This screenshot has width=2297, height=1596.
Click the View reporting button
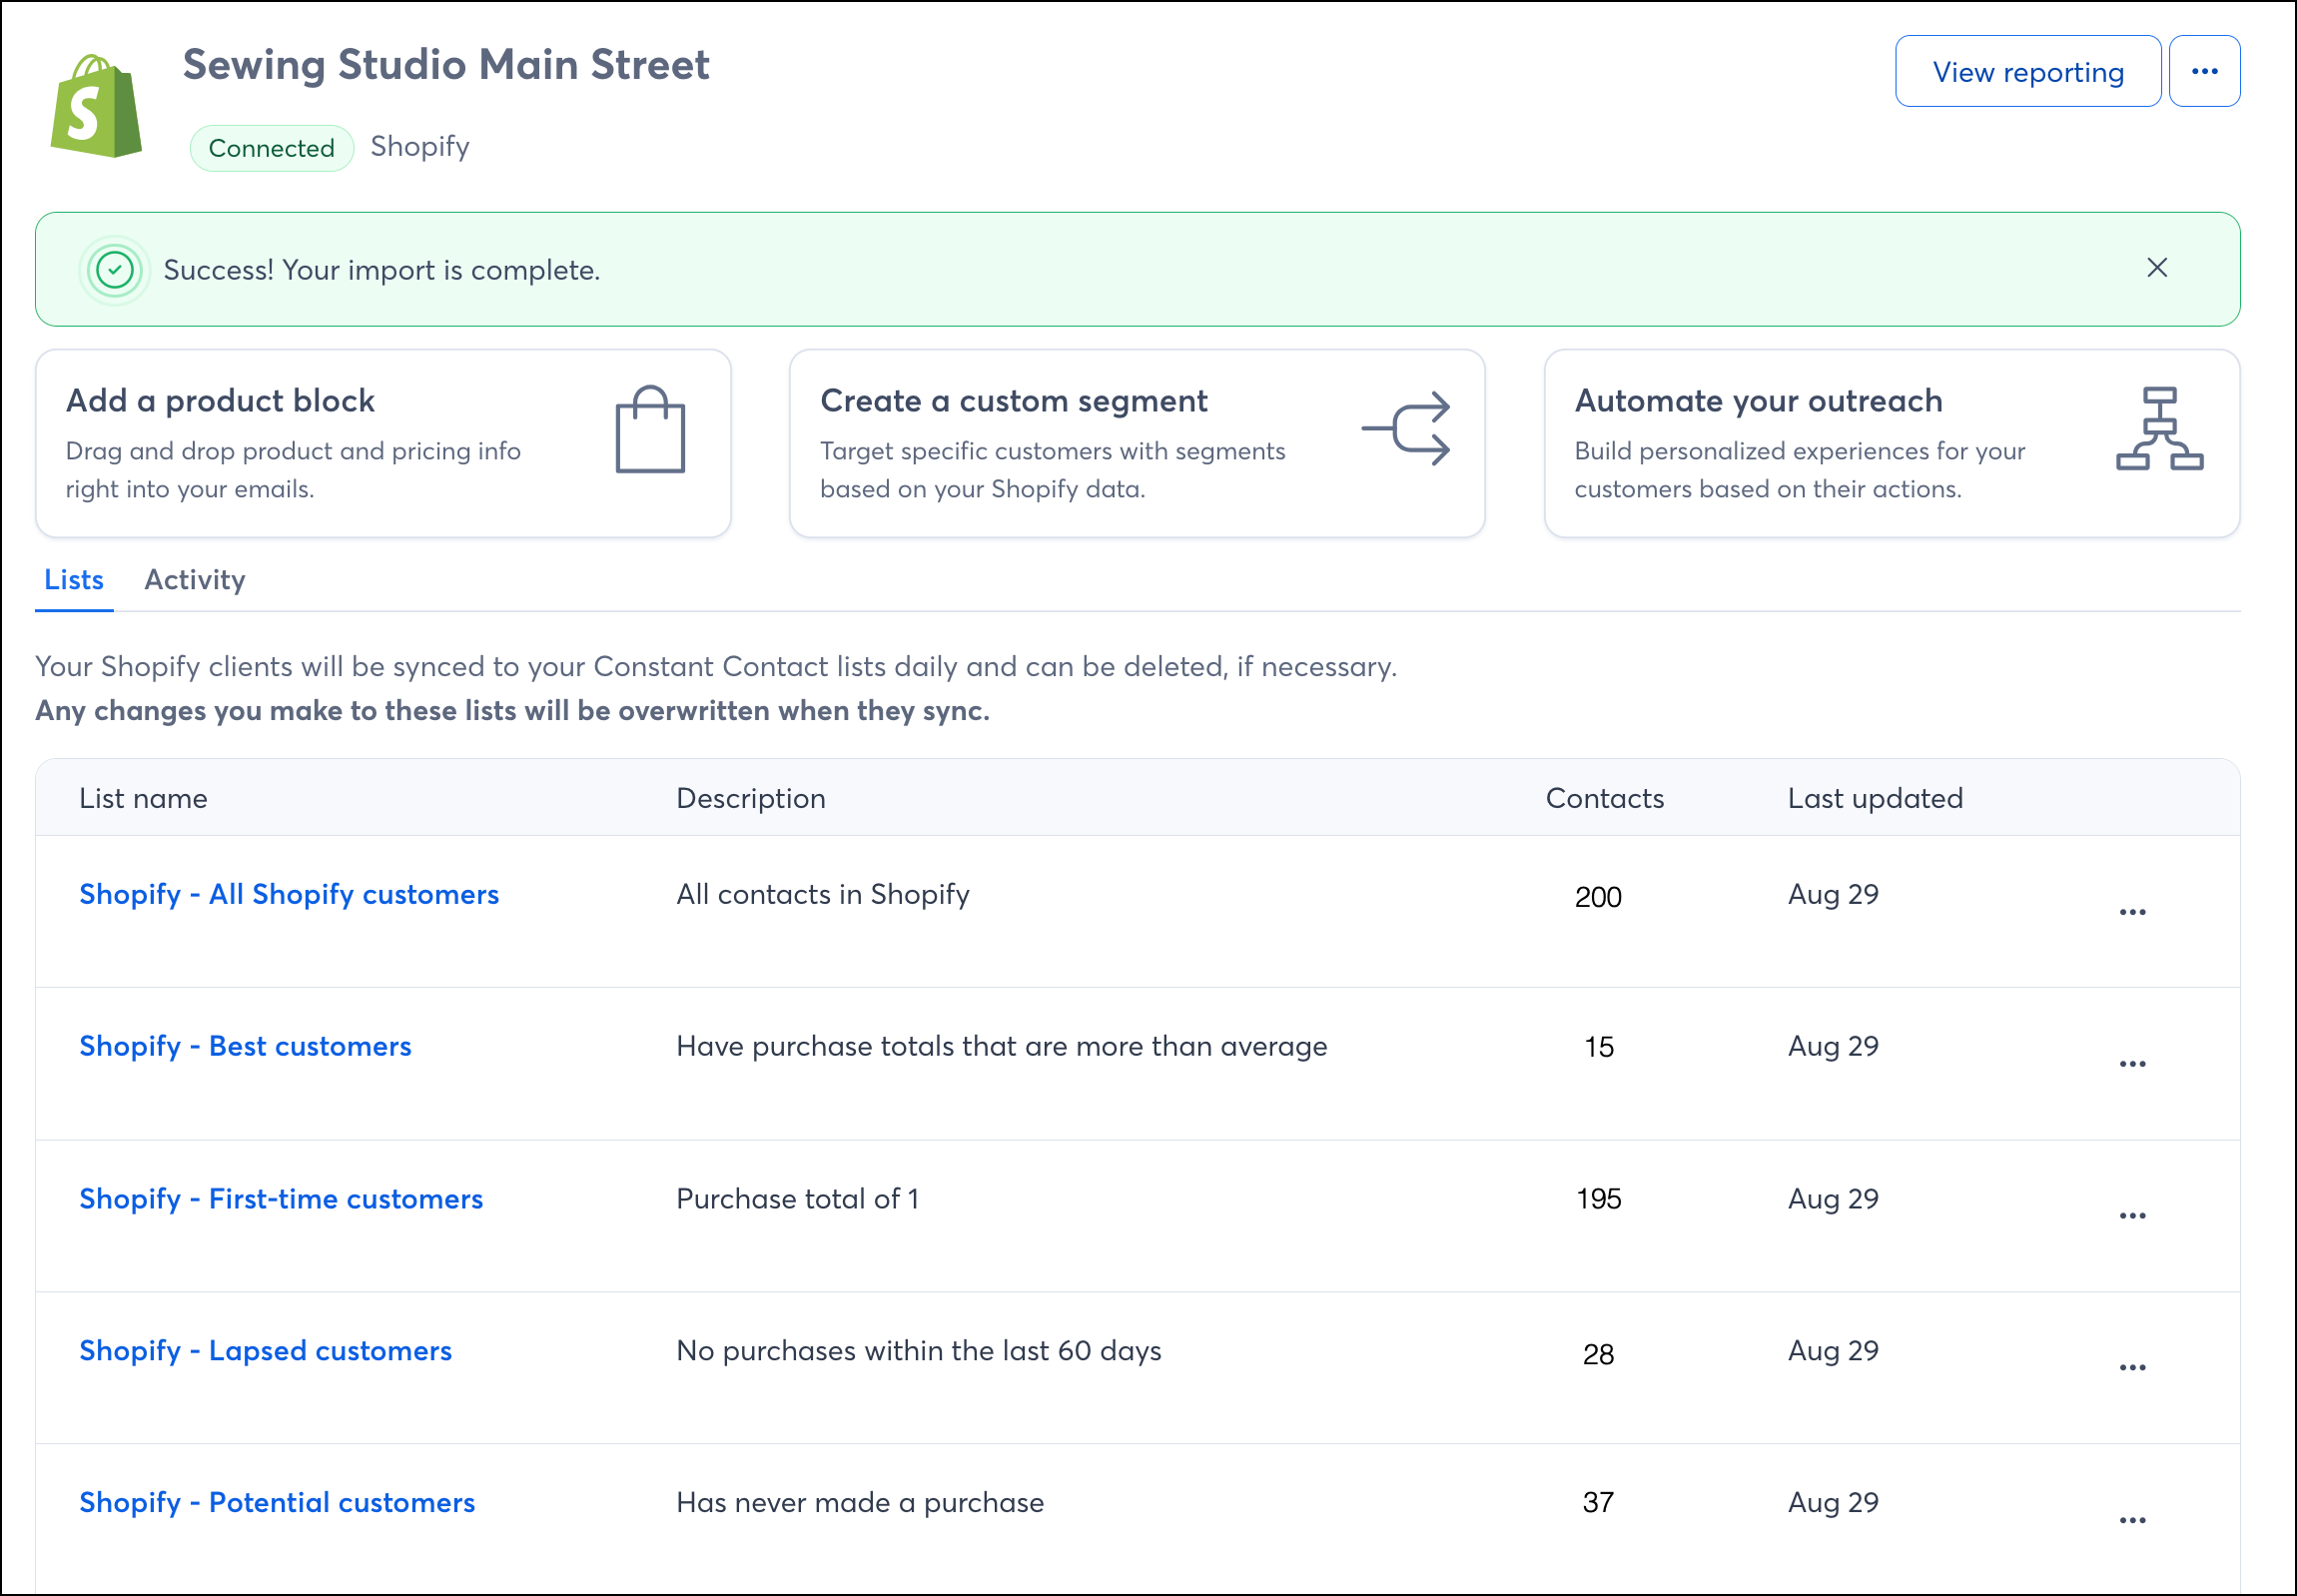coord(2028,71)
